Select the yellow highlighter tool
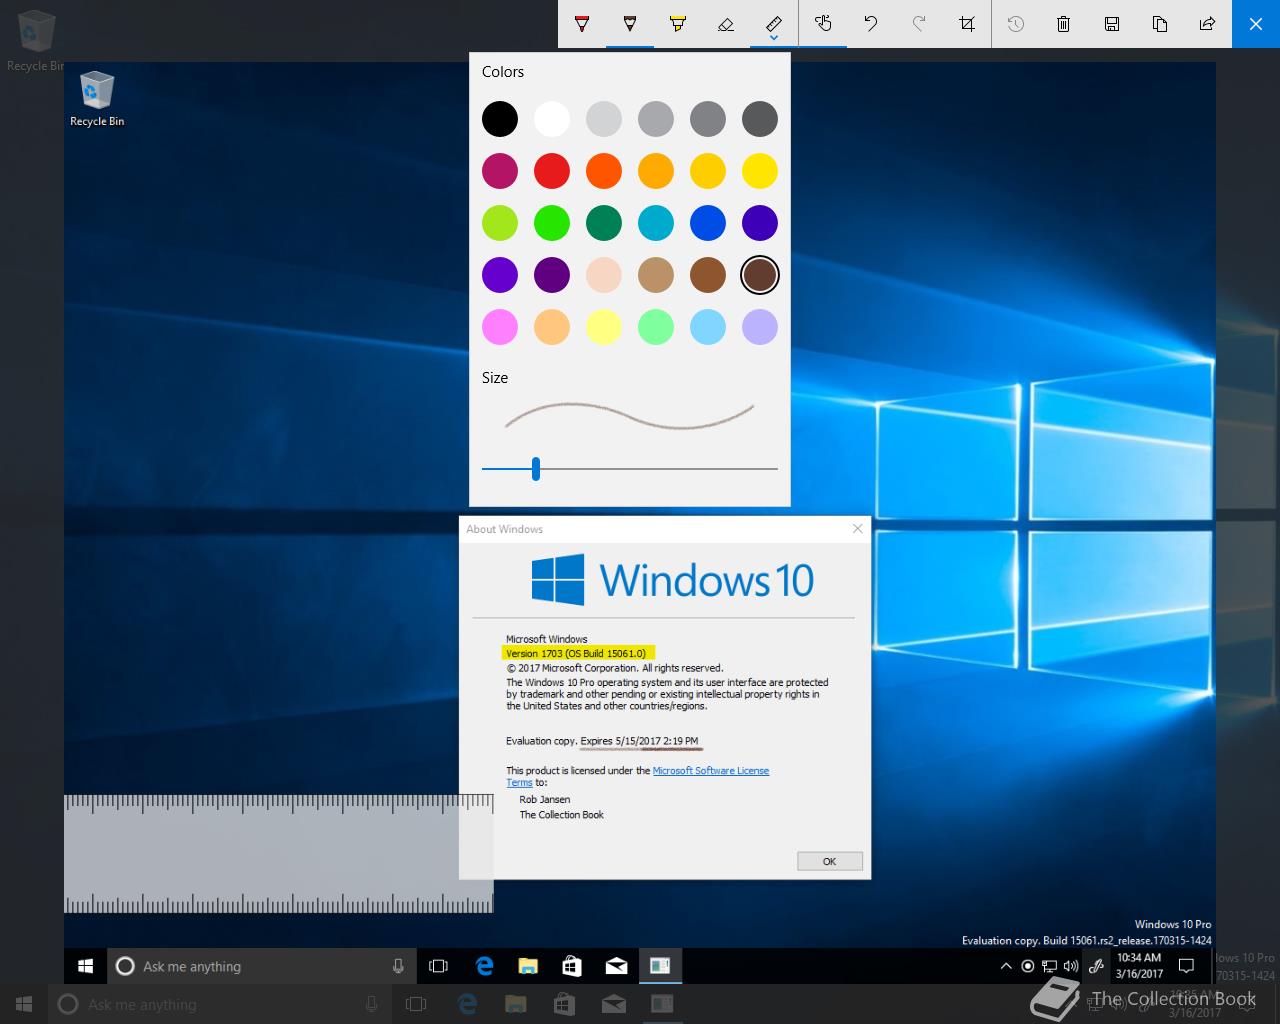 pos(678,24)
